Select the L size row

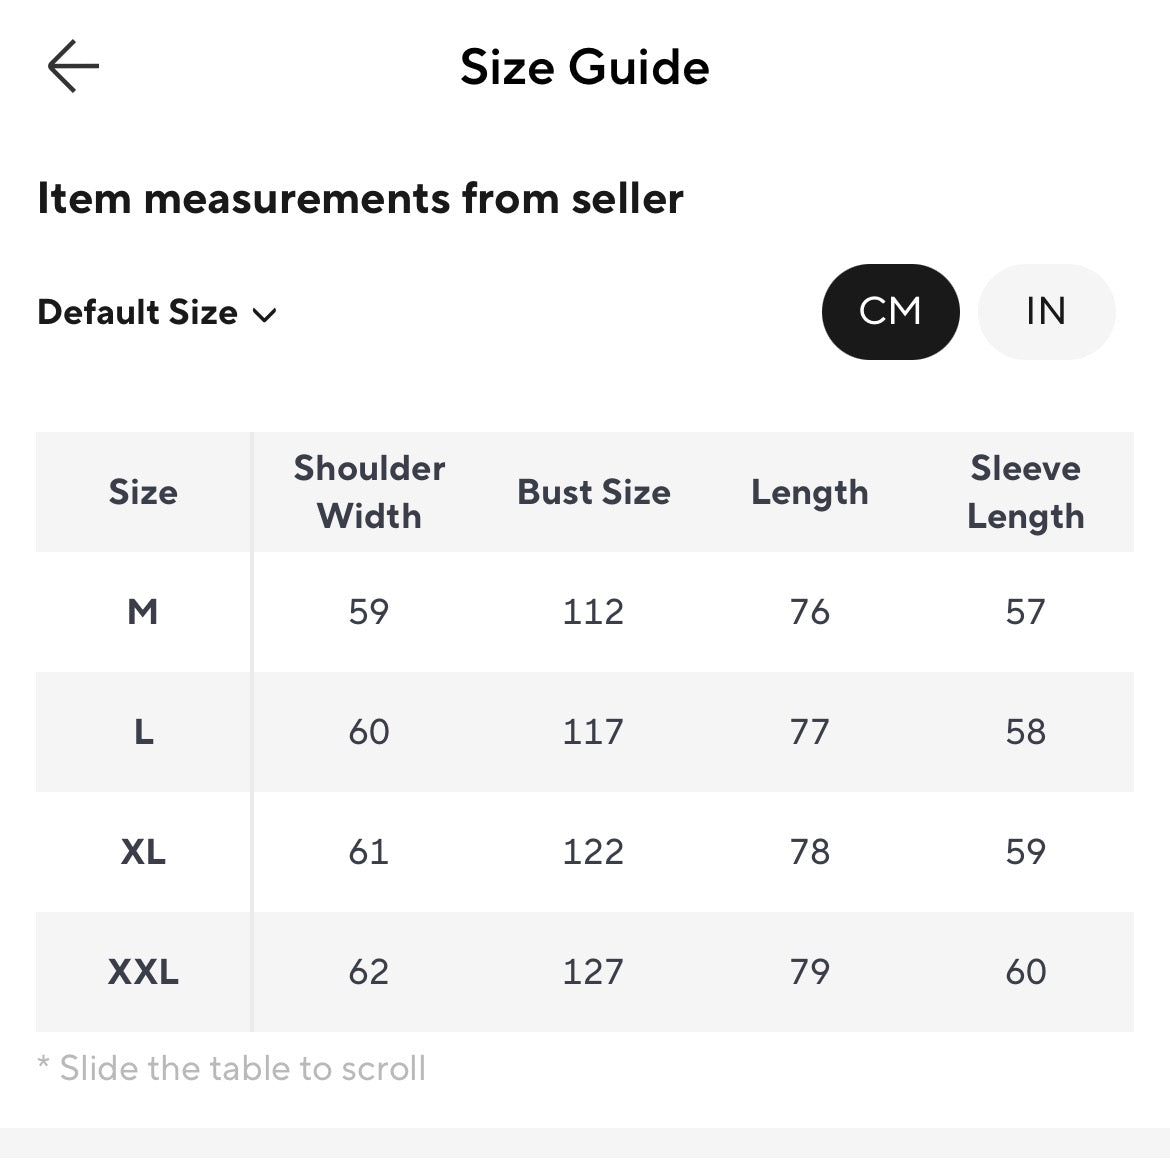(585, 732)
